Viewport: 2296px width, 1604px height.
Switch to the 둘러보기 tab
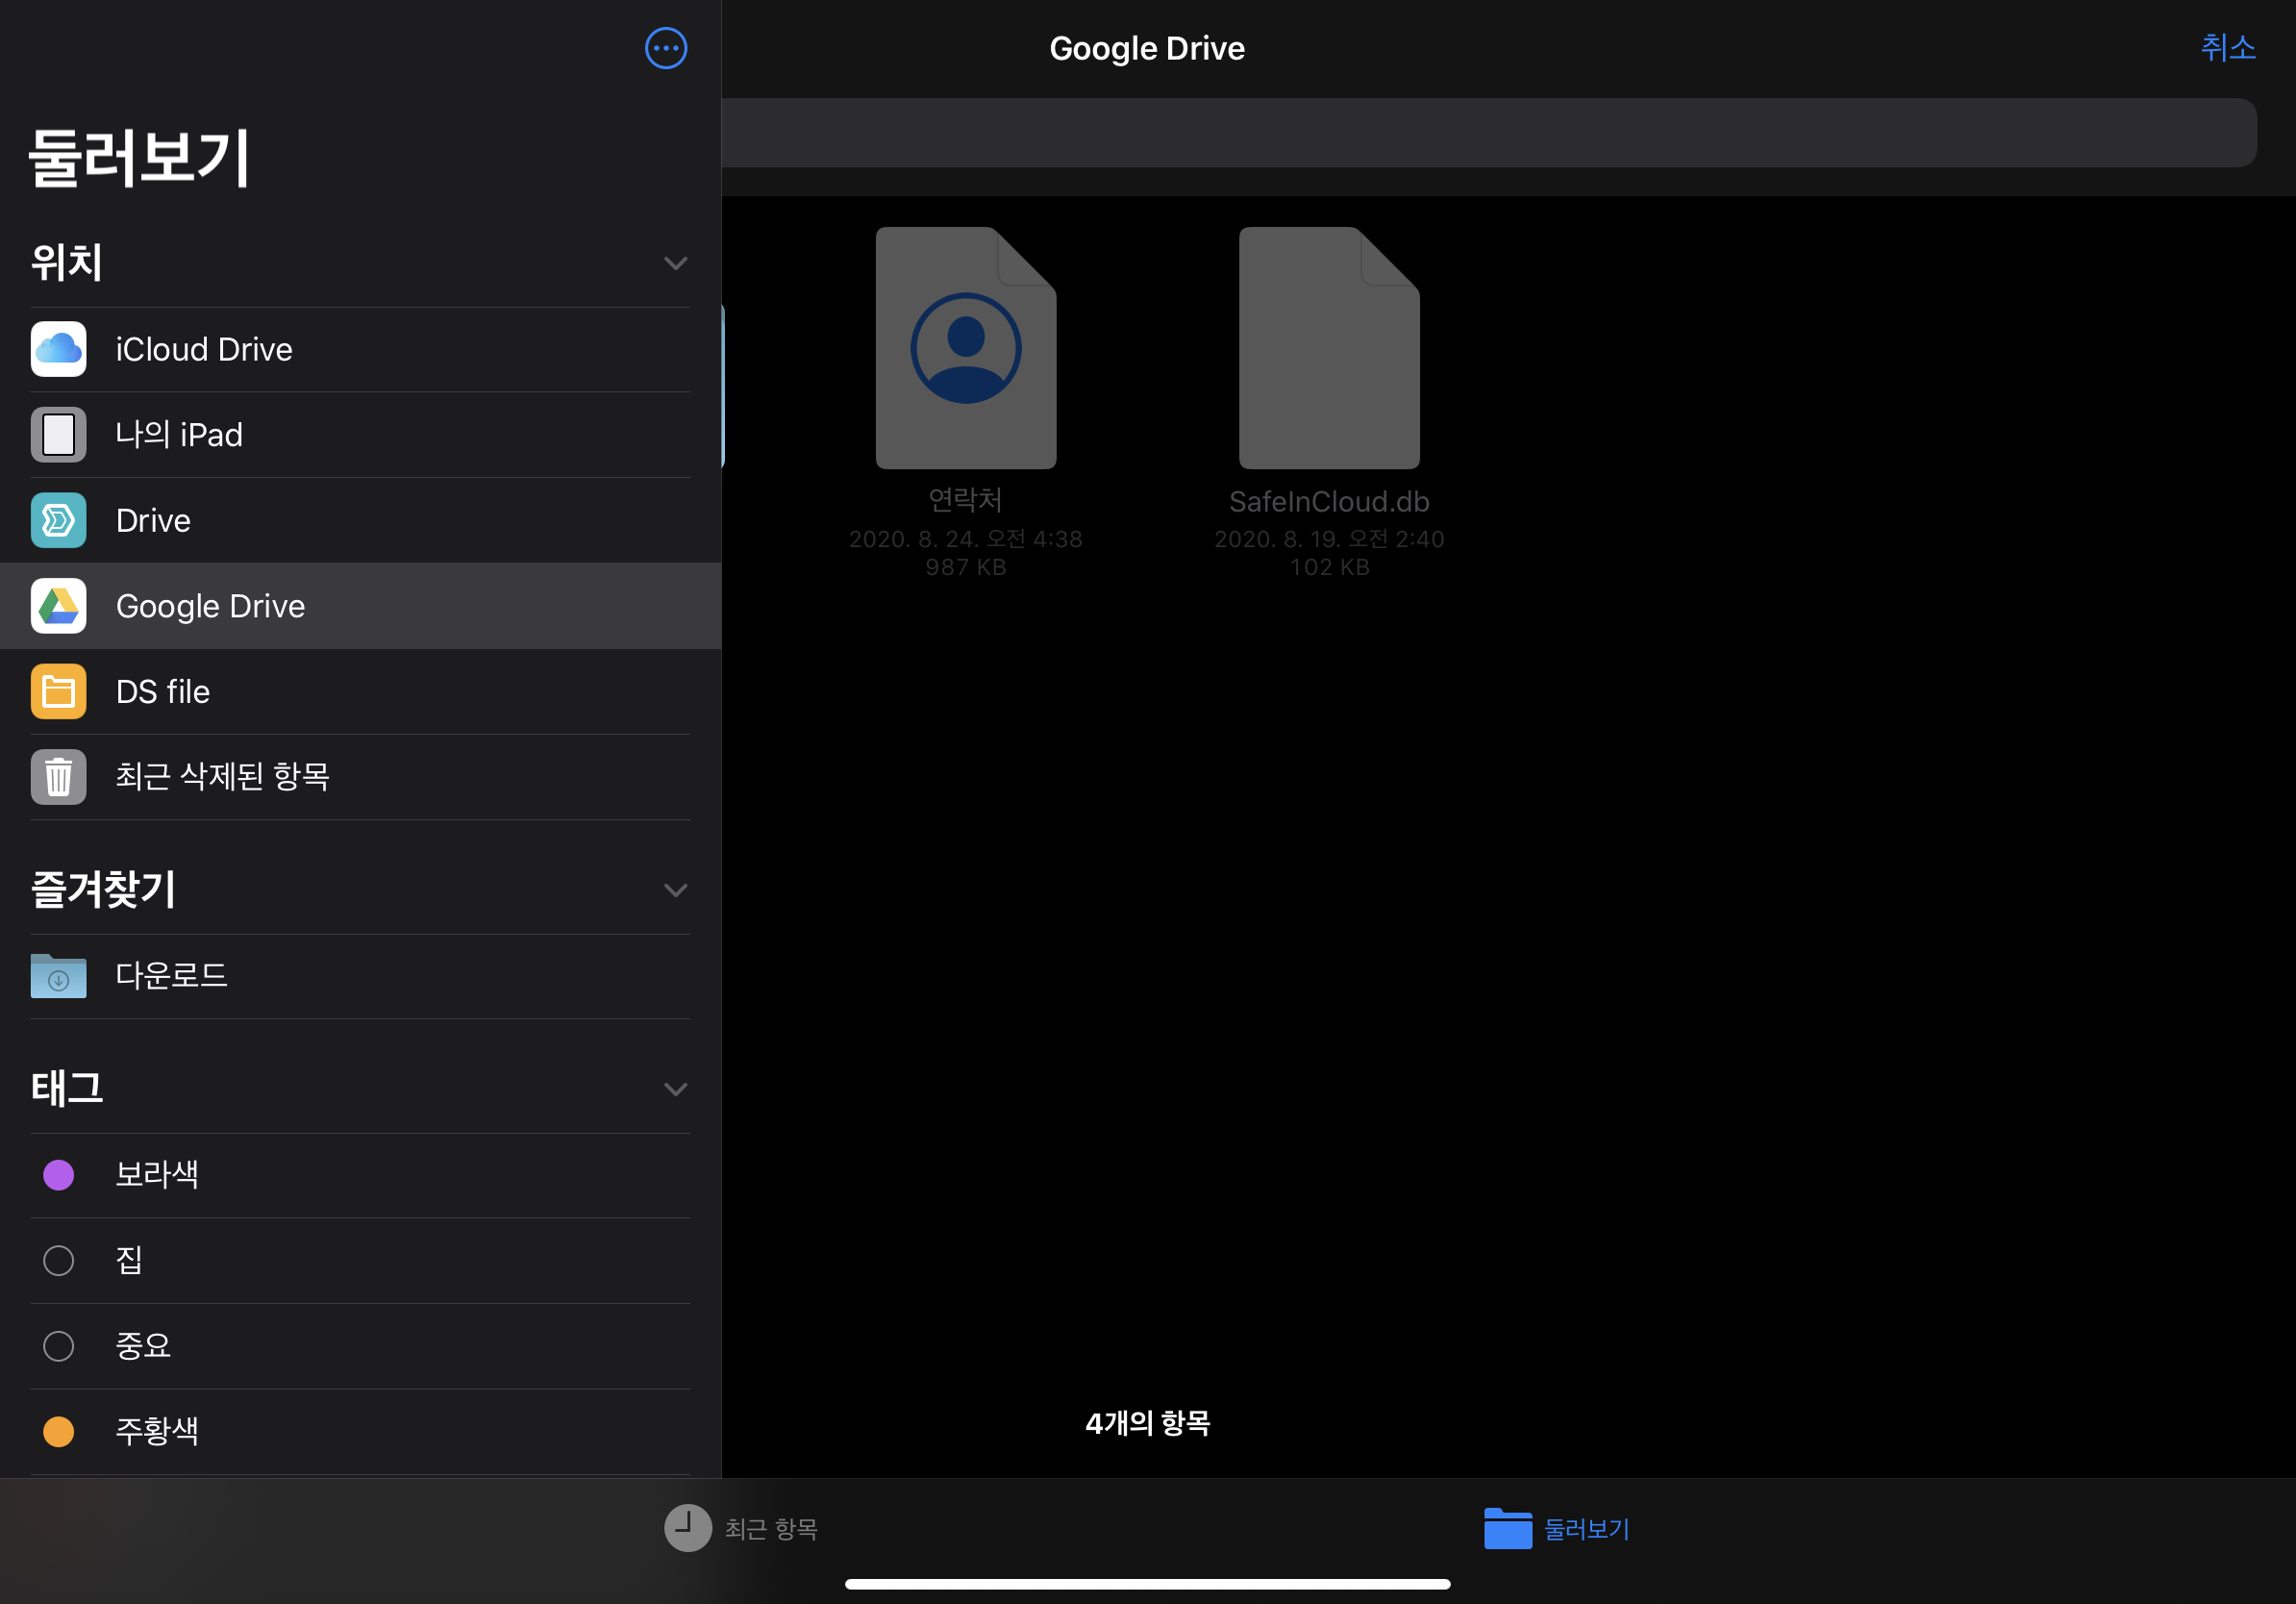tap(1557, 1528)
